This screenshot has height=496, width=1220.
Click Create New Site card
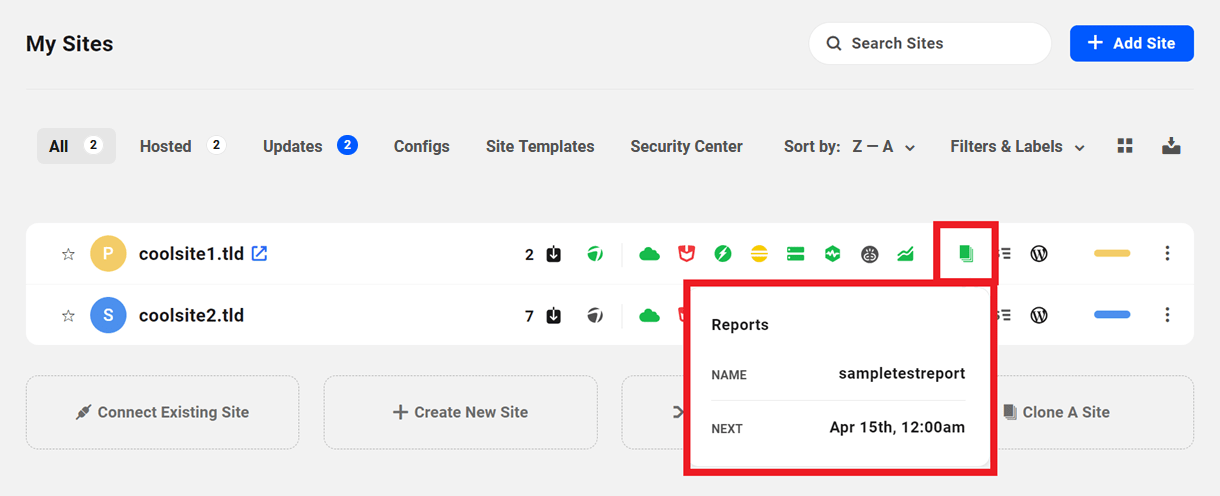[460, 412]
